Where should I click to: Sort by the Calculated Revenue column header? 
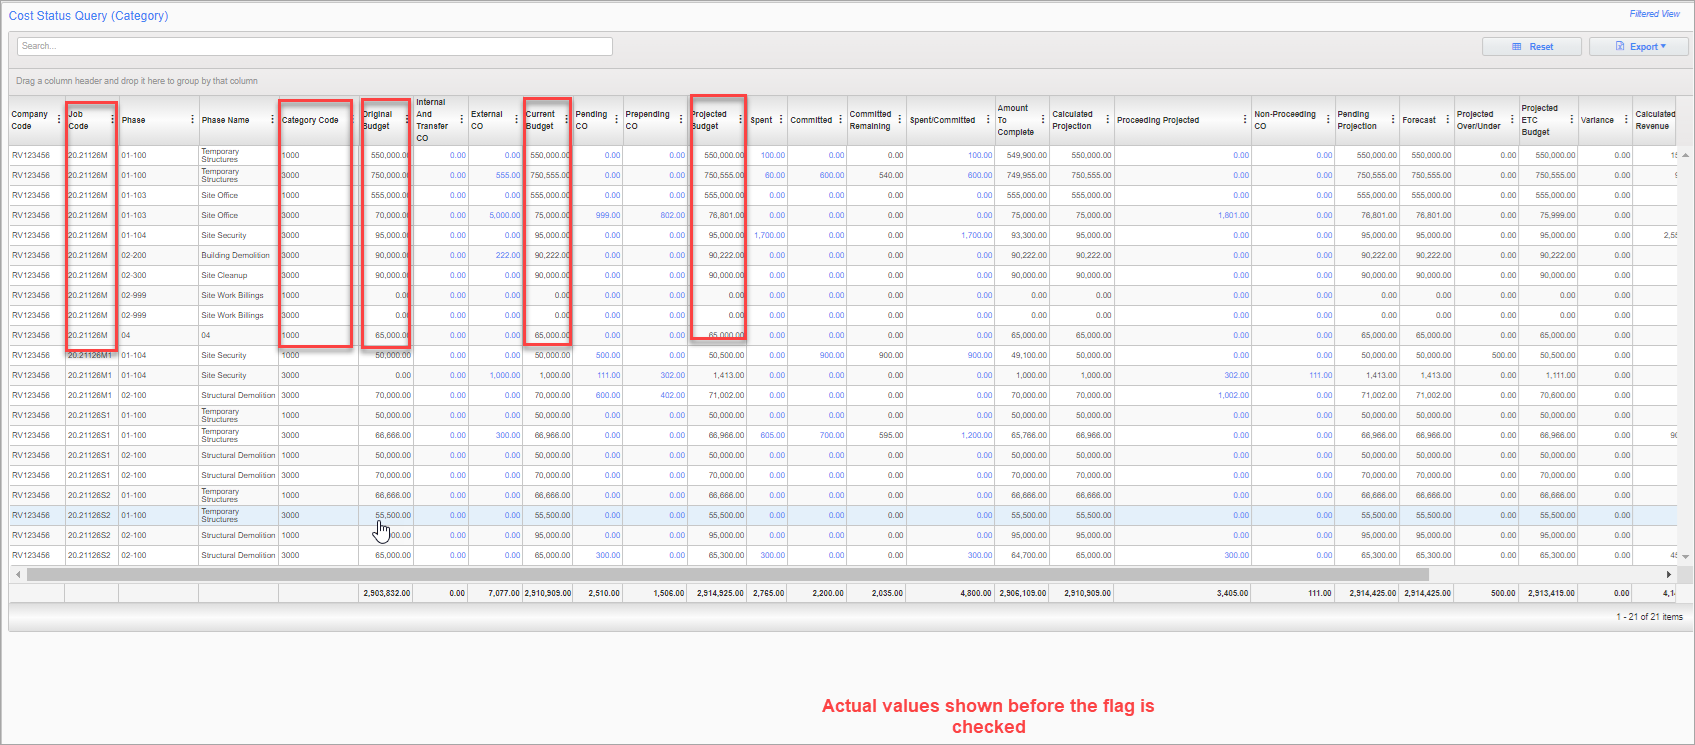click(x=1655, y=120)
